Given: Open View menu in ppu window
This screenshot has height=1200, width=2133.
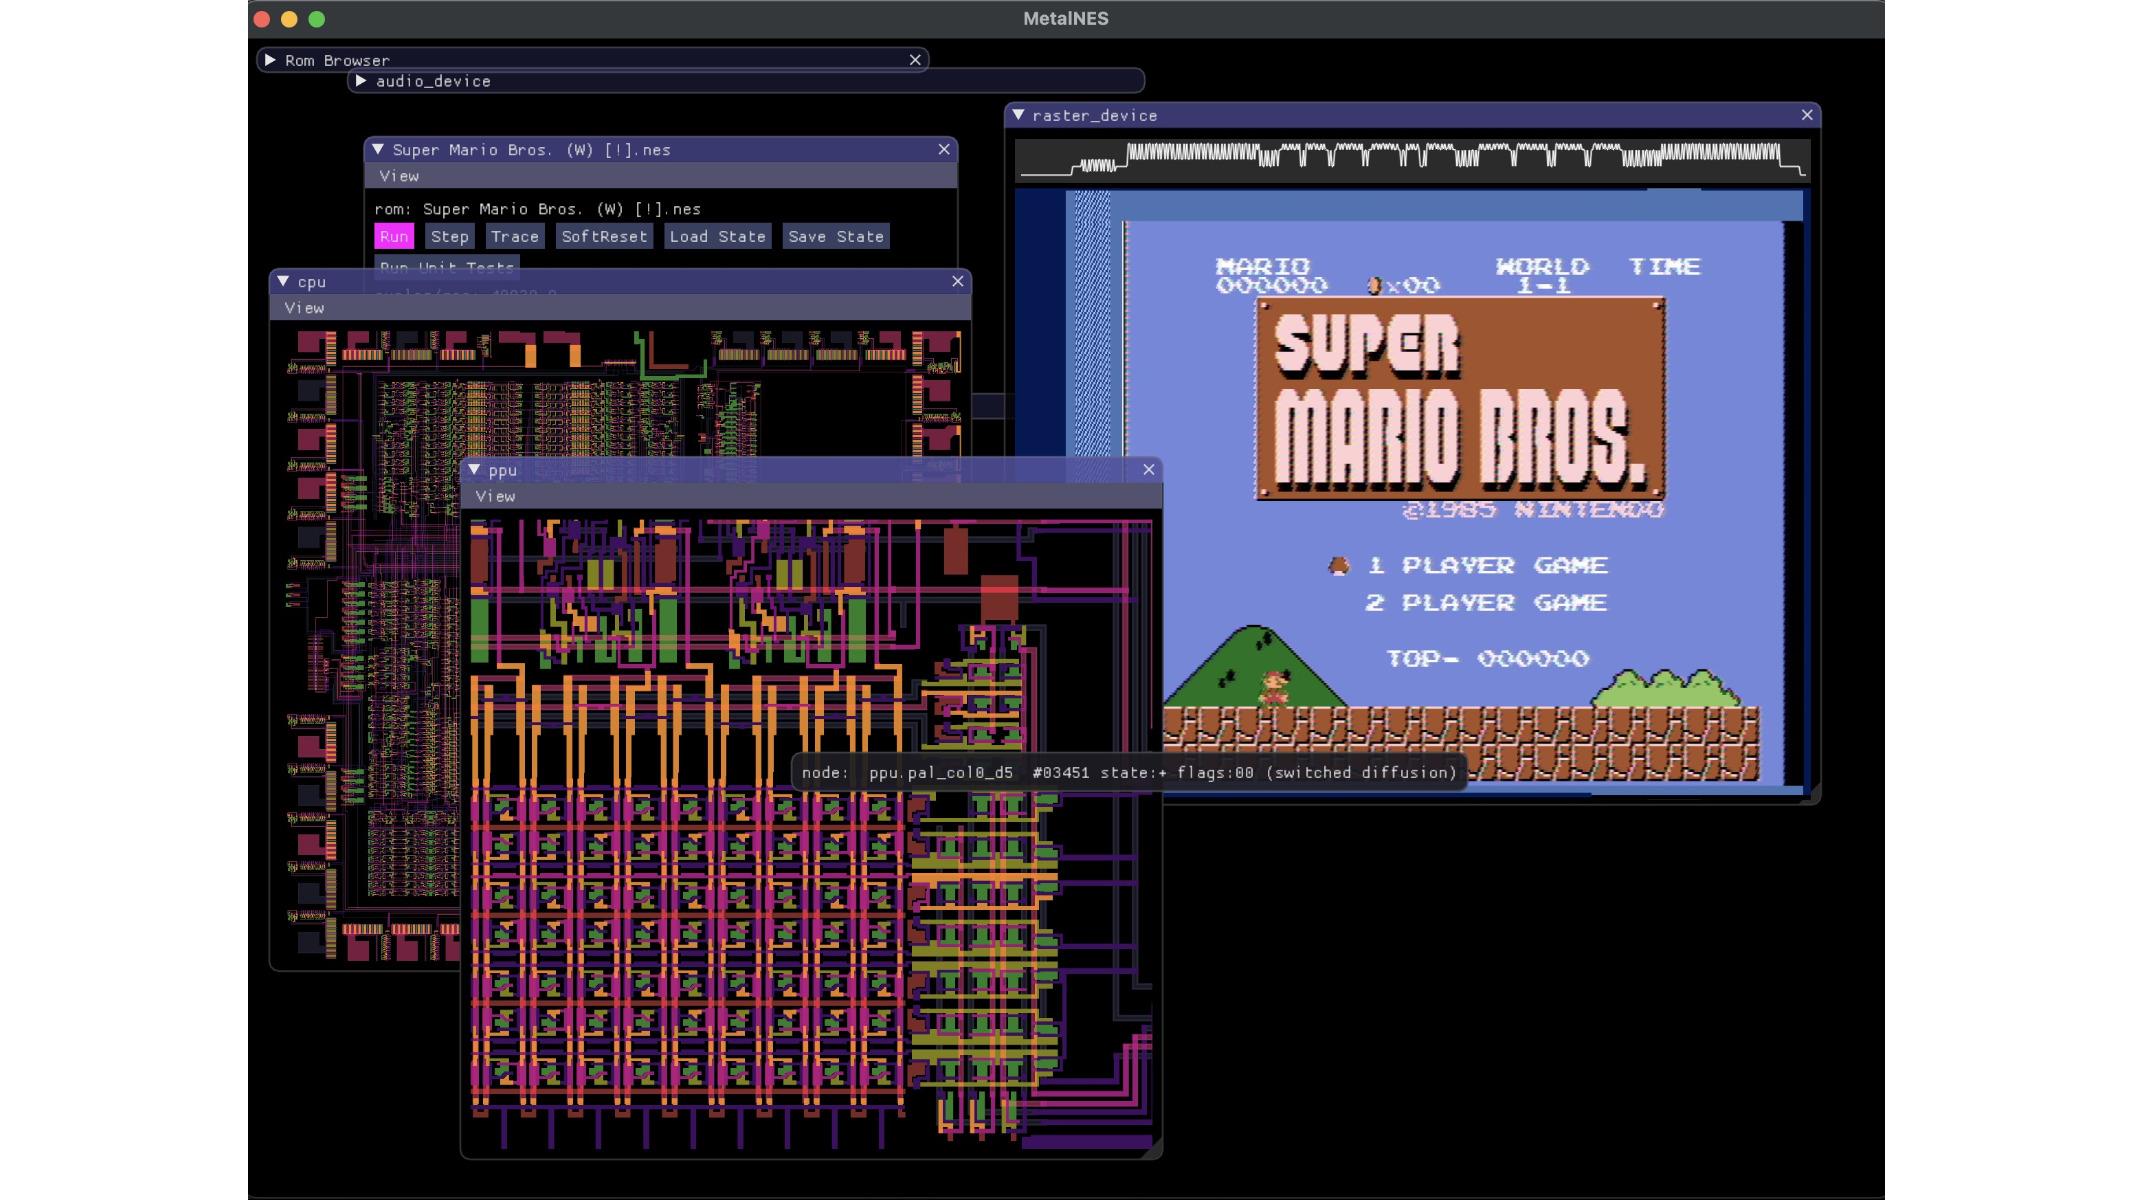Looking at the screenshot, I should pos(495,496).
